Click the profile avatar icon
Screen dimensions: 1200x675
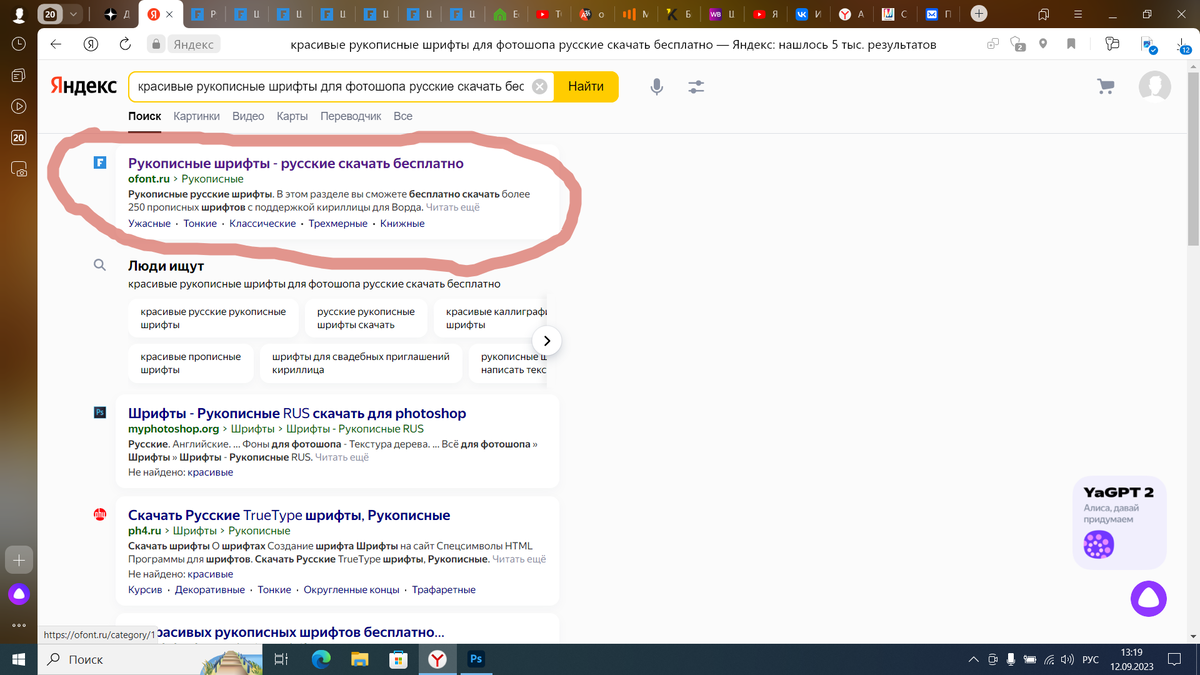pyautogui.click(x=1154, y=86)
